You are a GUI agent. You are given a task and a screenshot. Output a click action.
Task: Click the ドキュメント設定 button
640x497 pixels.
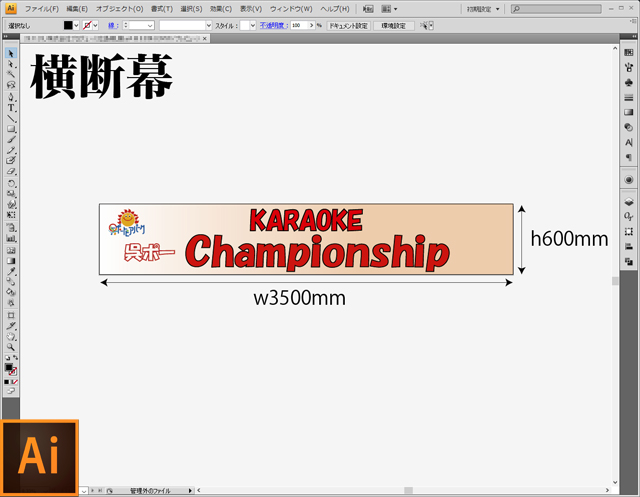coord(348,25)
